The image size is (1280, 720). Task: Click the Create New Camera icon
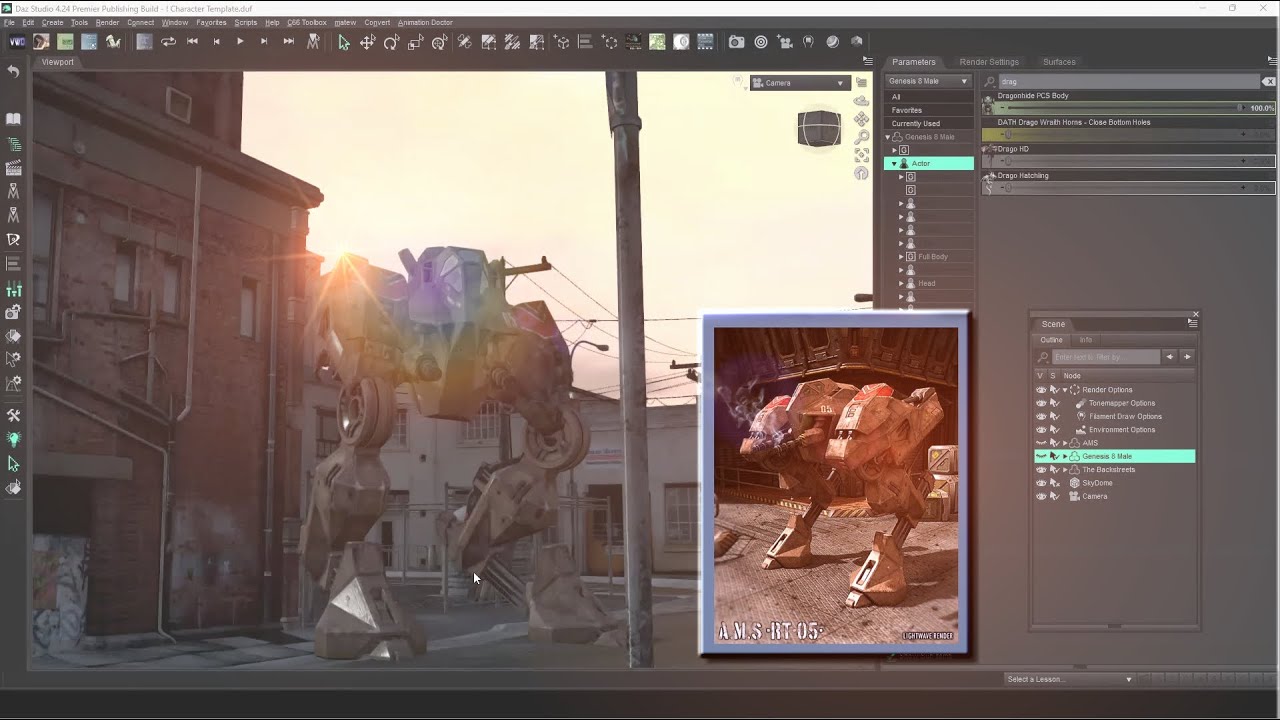pos(785,42)
